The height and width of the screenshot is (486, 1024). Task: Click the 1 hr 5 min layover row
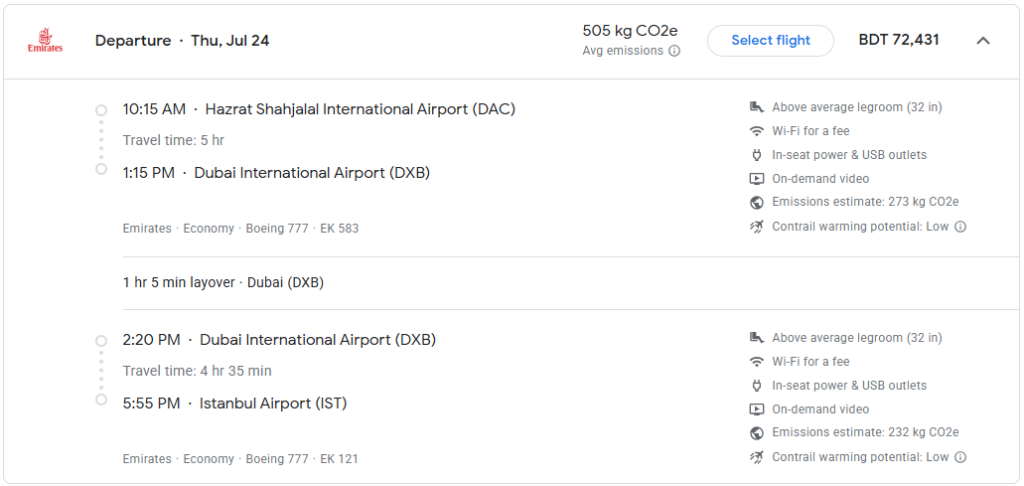(x=223, y=283)
